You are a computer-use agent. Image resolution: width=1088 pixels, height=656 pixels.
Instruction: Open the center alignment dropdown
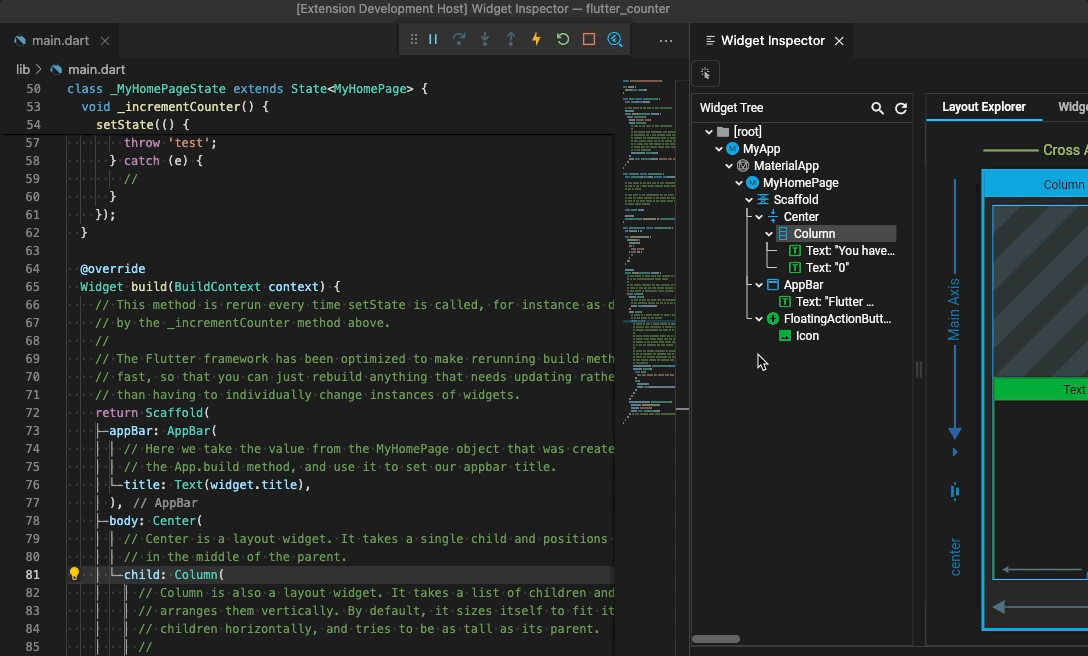955,557
